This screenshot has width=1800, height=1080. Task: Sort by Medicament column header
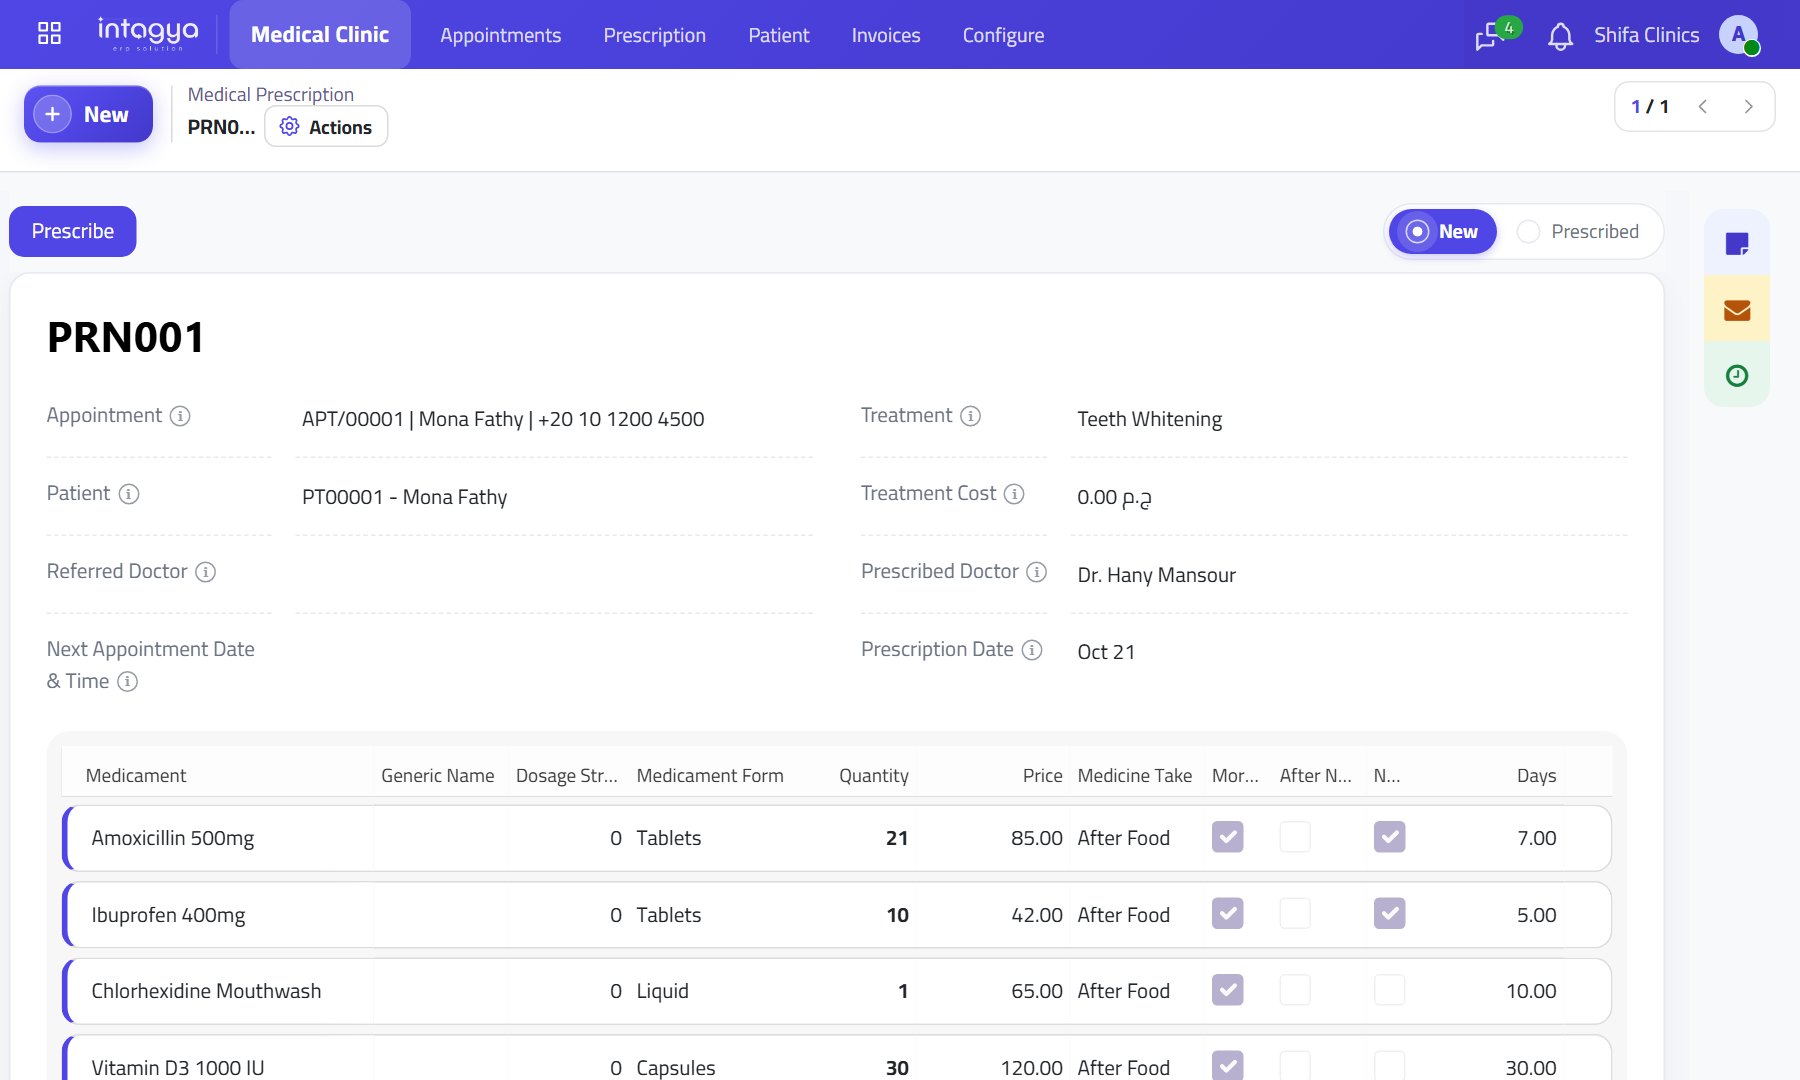136,775
